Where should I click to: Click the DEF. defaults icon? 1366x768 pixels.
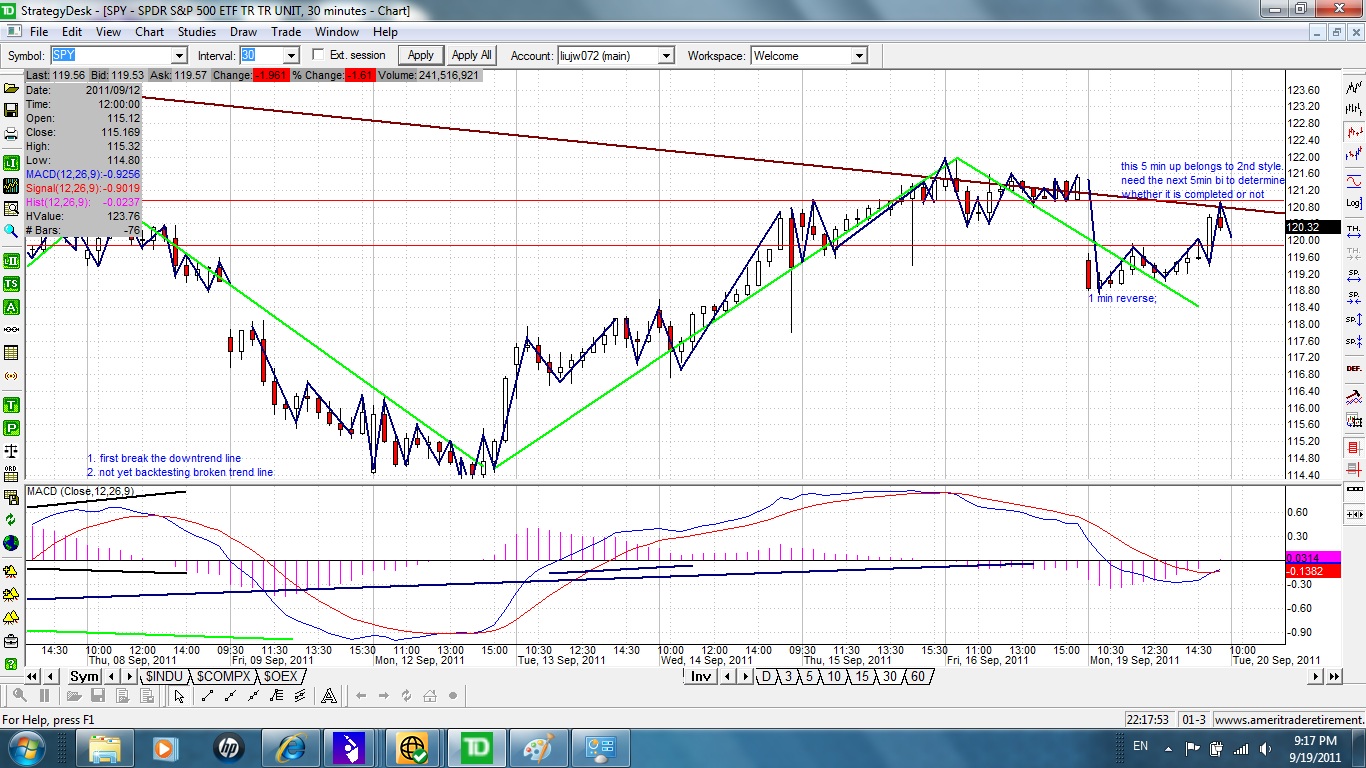point(1354,368)
